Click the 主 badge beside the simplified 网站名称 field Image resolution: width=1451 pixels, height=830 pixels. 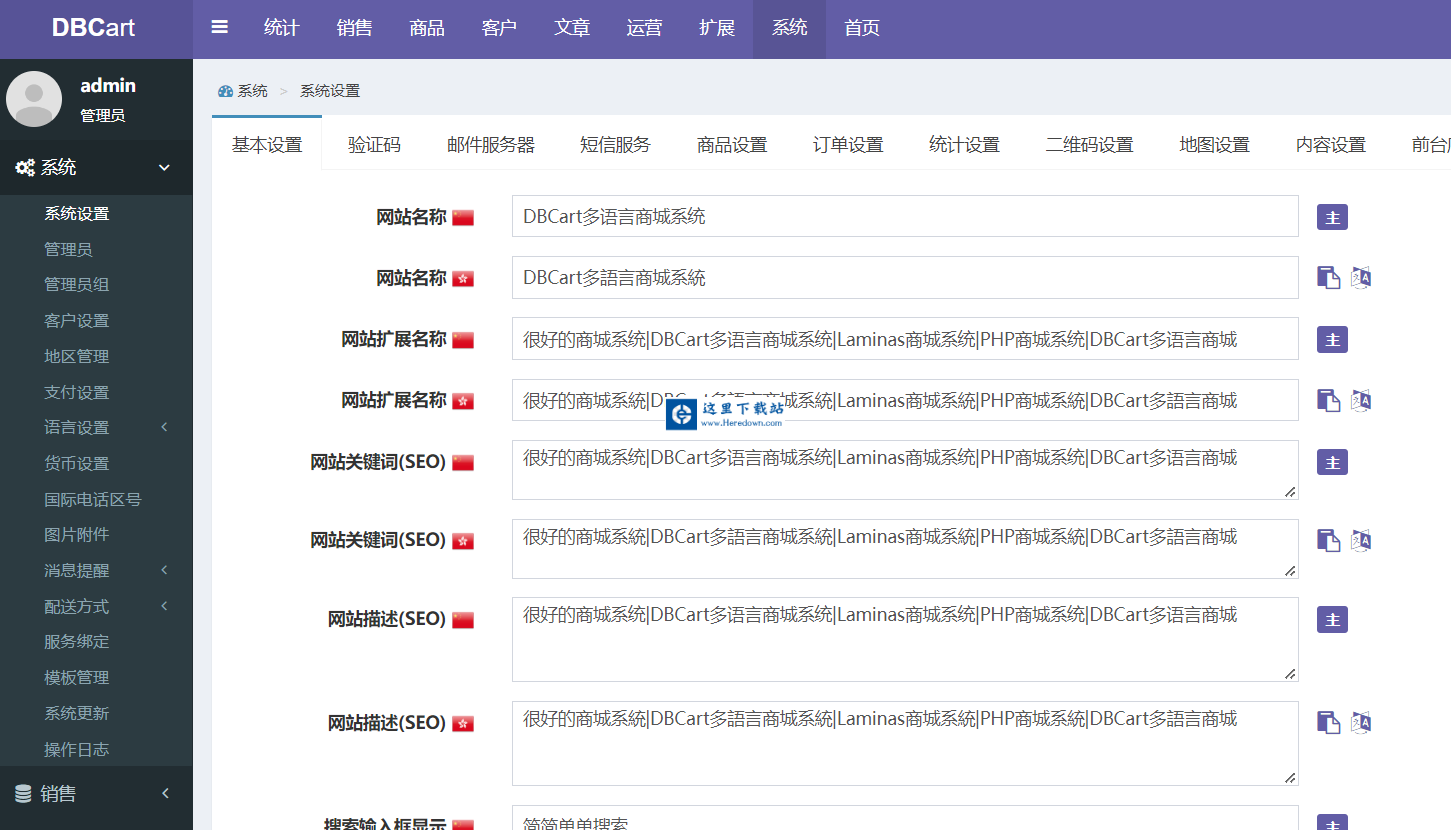1332,217
